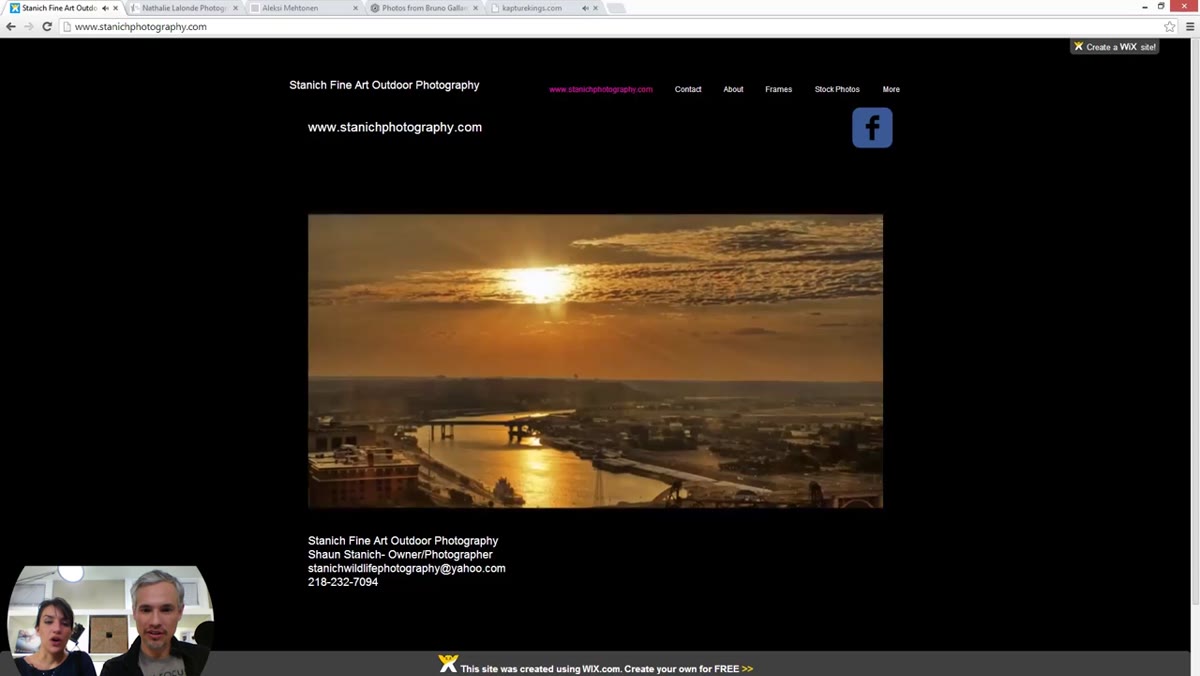Open the pink www.stanichphotography.com nav link
The height and width of the screenshot is (676, 1200).
click(601, 89)
